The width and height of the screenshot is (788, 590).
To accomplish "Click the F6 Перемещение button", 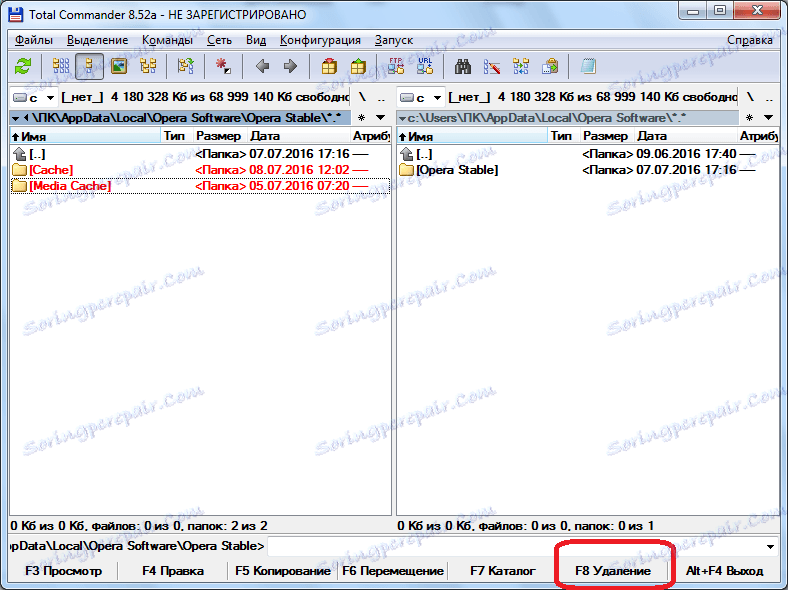I will pyautogui.click(x=393, y=571).
